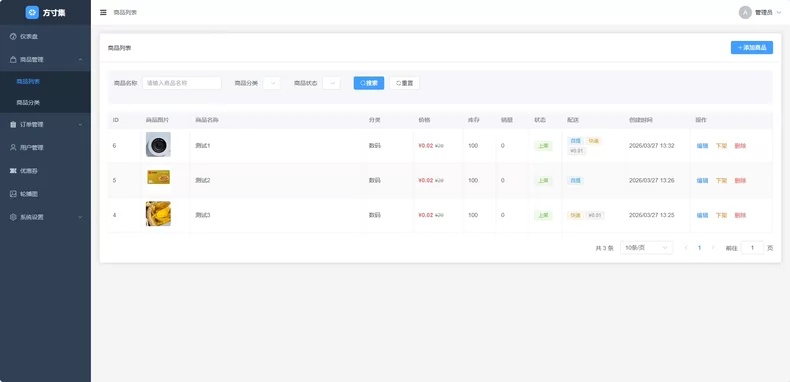
Task: Click 删除 link for product 测试2
Action: (x=740, y=180)
